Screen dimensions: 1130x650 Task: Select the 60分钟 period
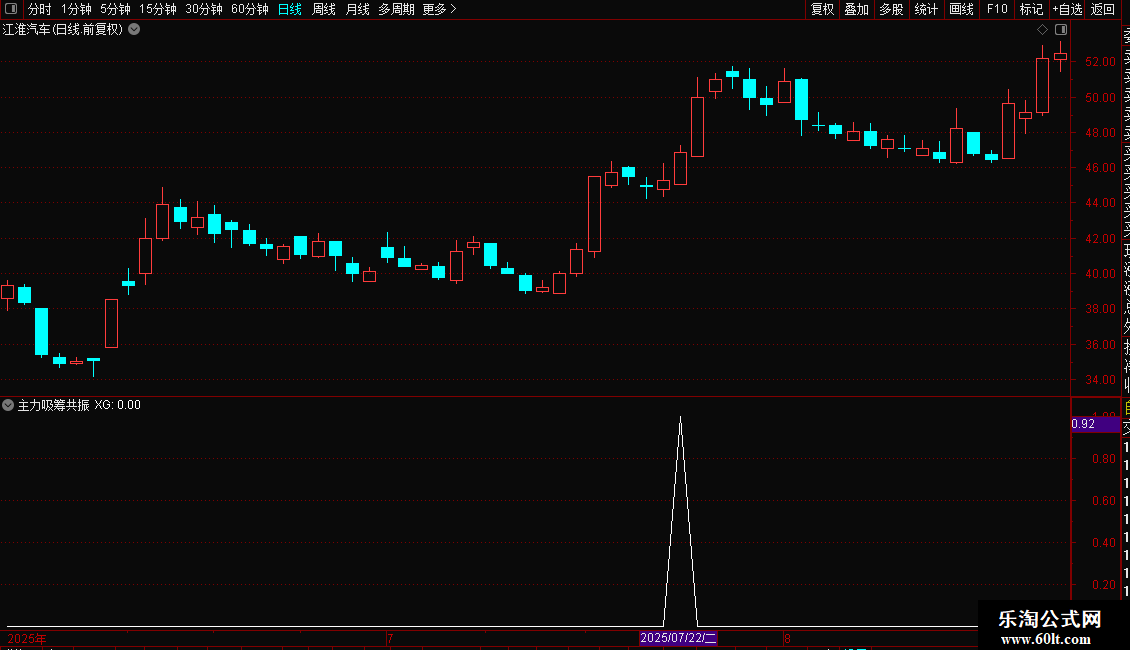click(x=250, y=9)
